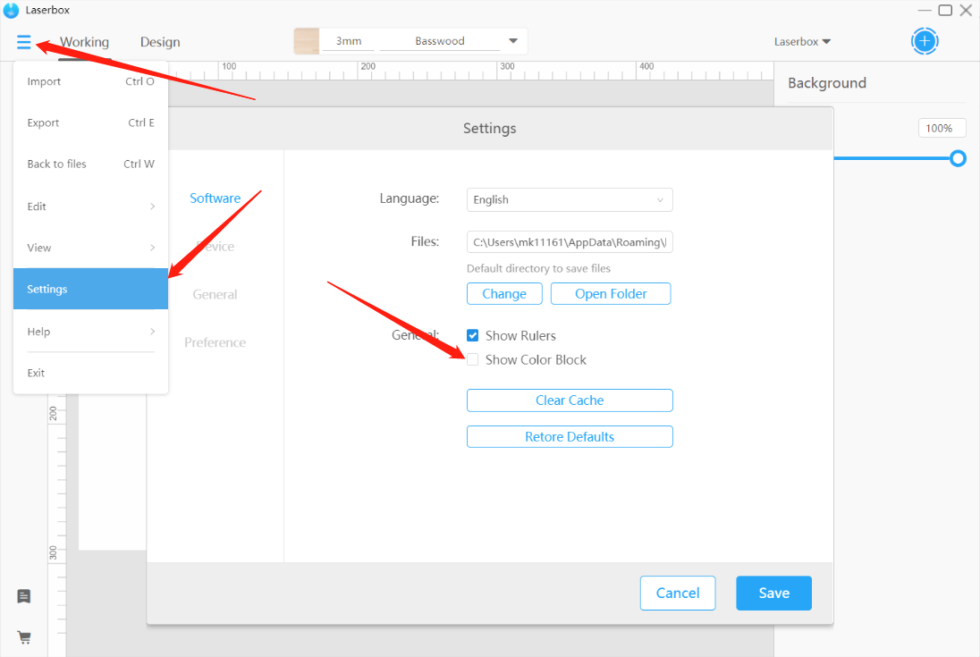Choose Export from the menu
Screen dimensions: 980x657
[91, 123]
